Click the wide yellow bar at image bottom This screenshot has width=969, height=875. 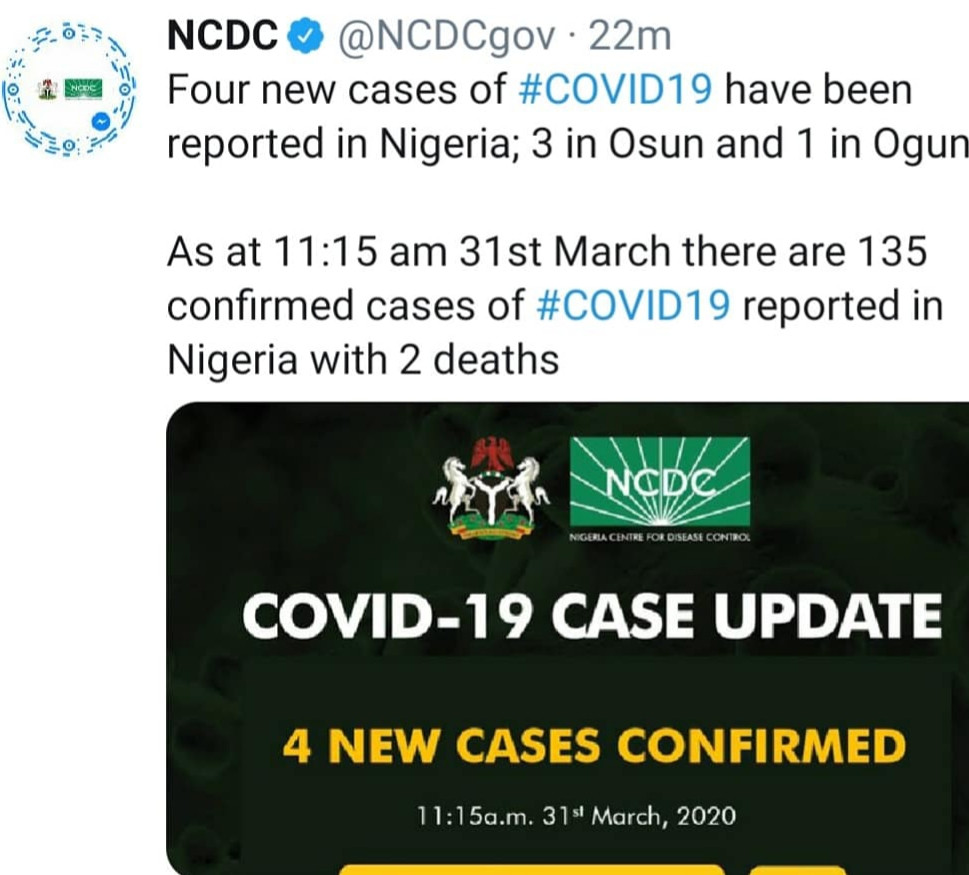point(531,870)
